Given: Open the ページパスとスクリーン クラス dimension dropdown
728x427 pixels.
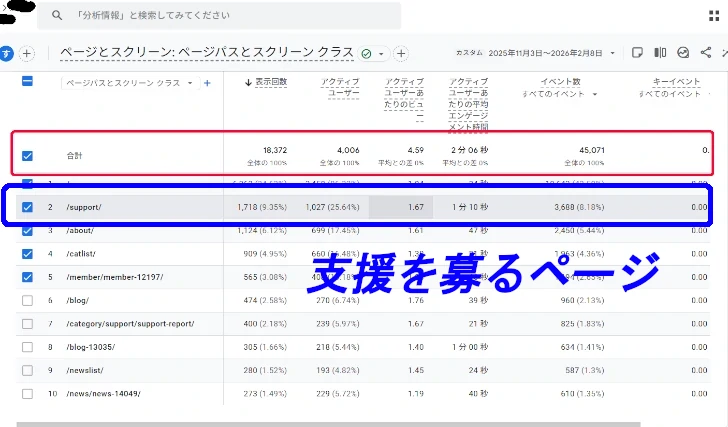Looking at the screenshot, I should click(130, 83).
